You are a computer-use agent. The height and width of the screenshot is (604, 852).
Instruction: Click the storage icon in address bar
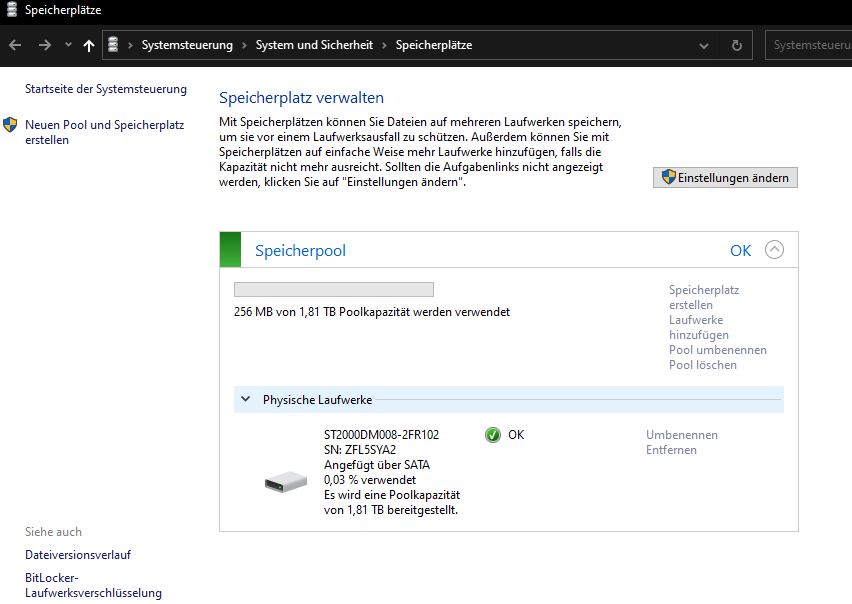tap(113, 45)
